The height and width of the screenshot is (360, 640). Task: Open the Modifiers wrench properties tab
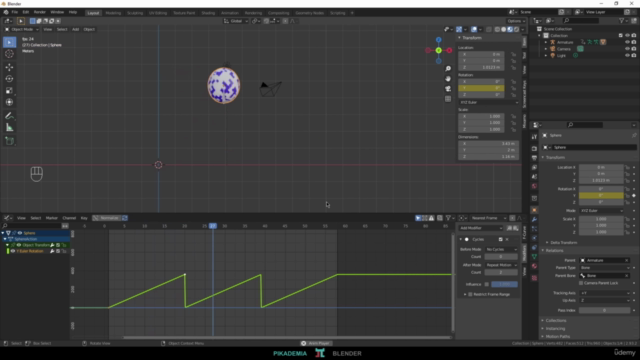click(534, 220)
